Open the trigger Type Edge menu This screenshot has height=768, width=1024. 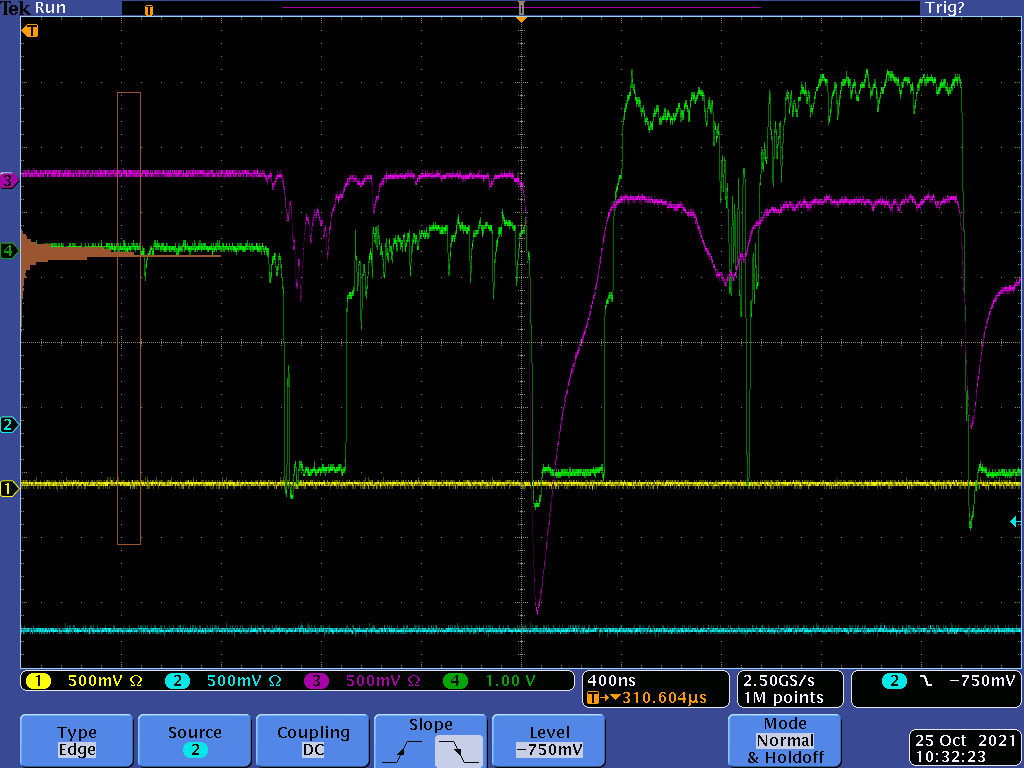[77, 741]
